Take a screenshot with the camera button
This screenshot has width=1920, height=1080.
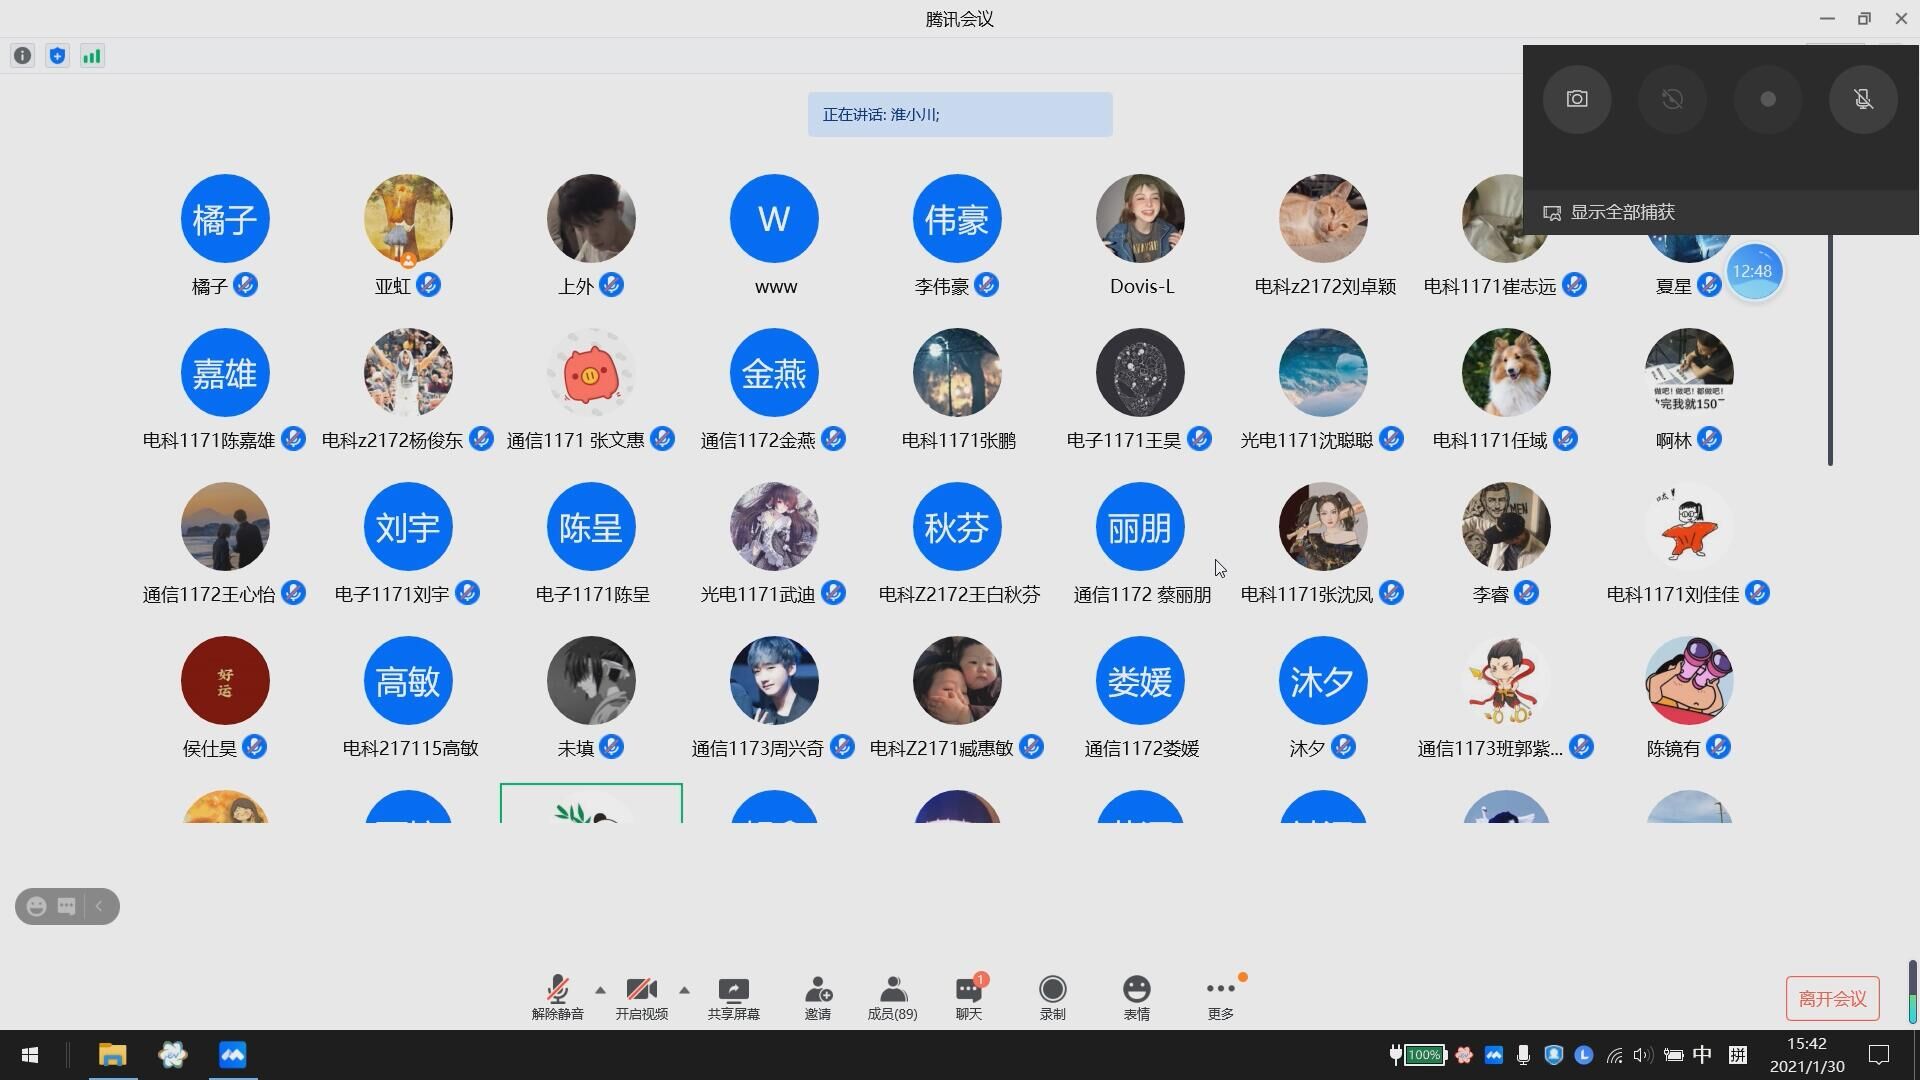click(x=1576, y=99)
